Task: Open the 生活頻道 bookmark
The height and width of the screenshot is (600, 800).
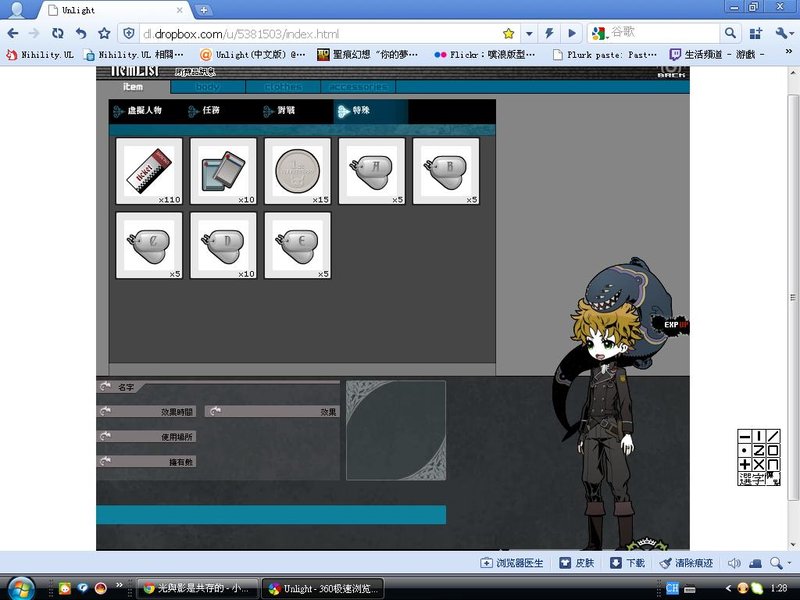Action: coord(717,54)
